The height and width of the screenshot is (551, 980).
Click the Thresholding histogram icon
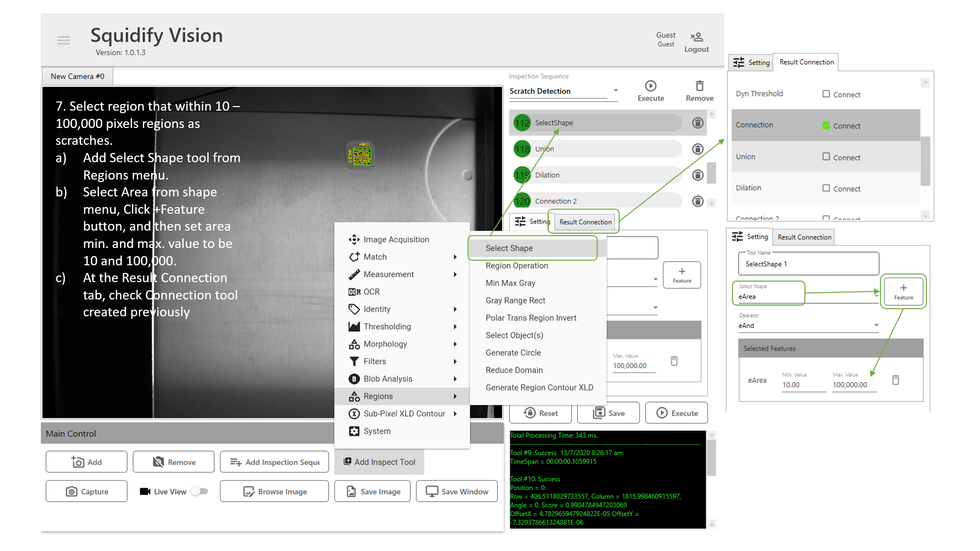(x=354, y=327)
